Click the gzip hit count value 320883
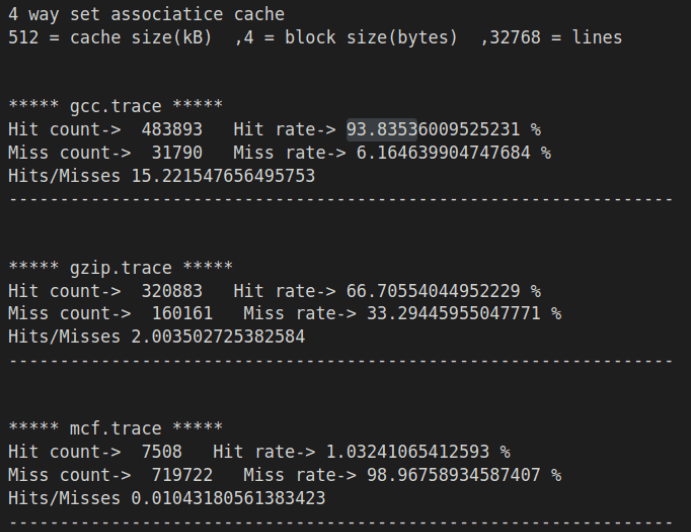The height and width of the screenshot is (532, 691). coord(172,291)
